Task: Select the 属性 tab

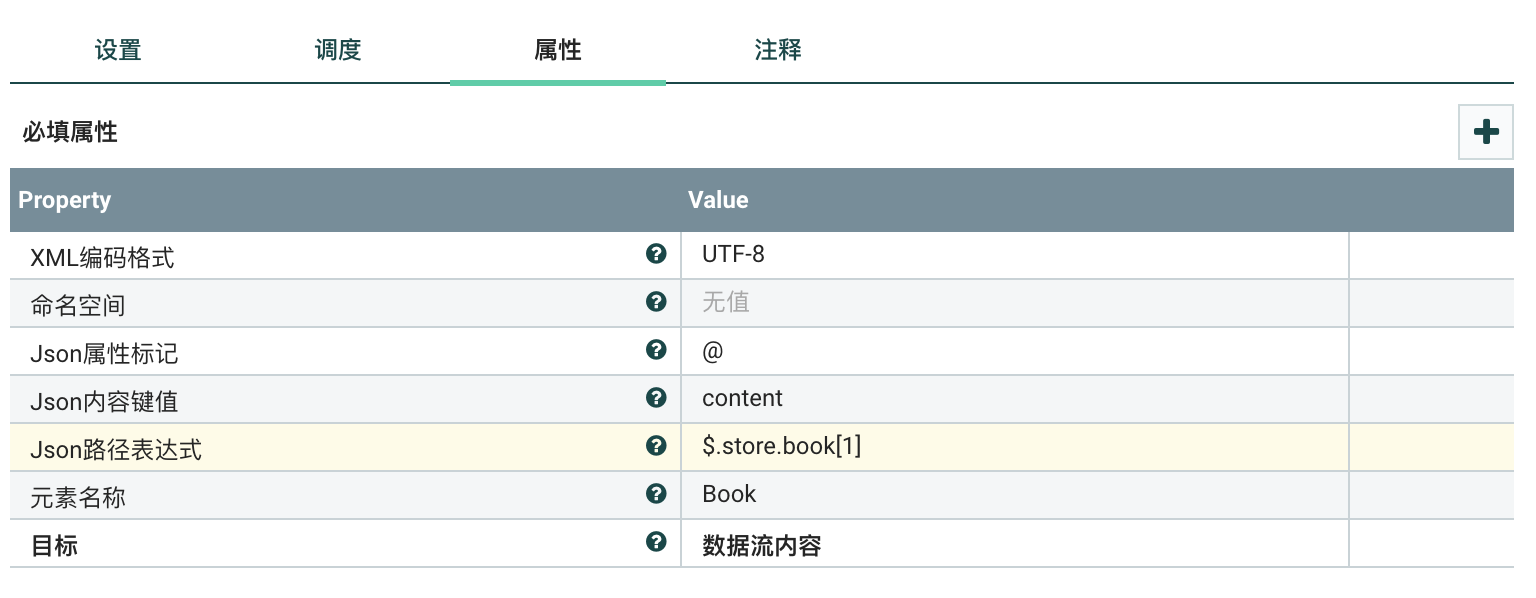Action: pos(558,50)
